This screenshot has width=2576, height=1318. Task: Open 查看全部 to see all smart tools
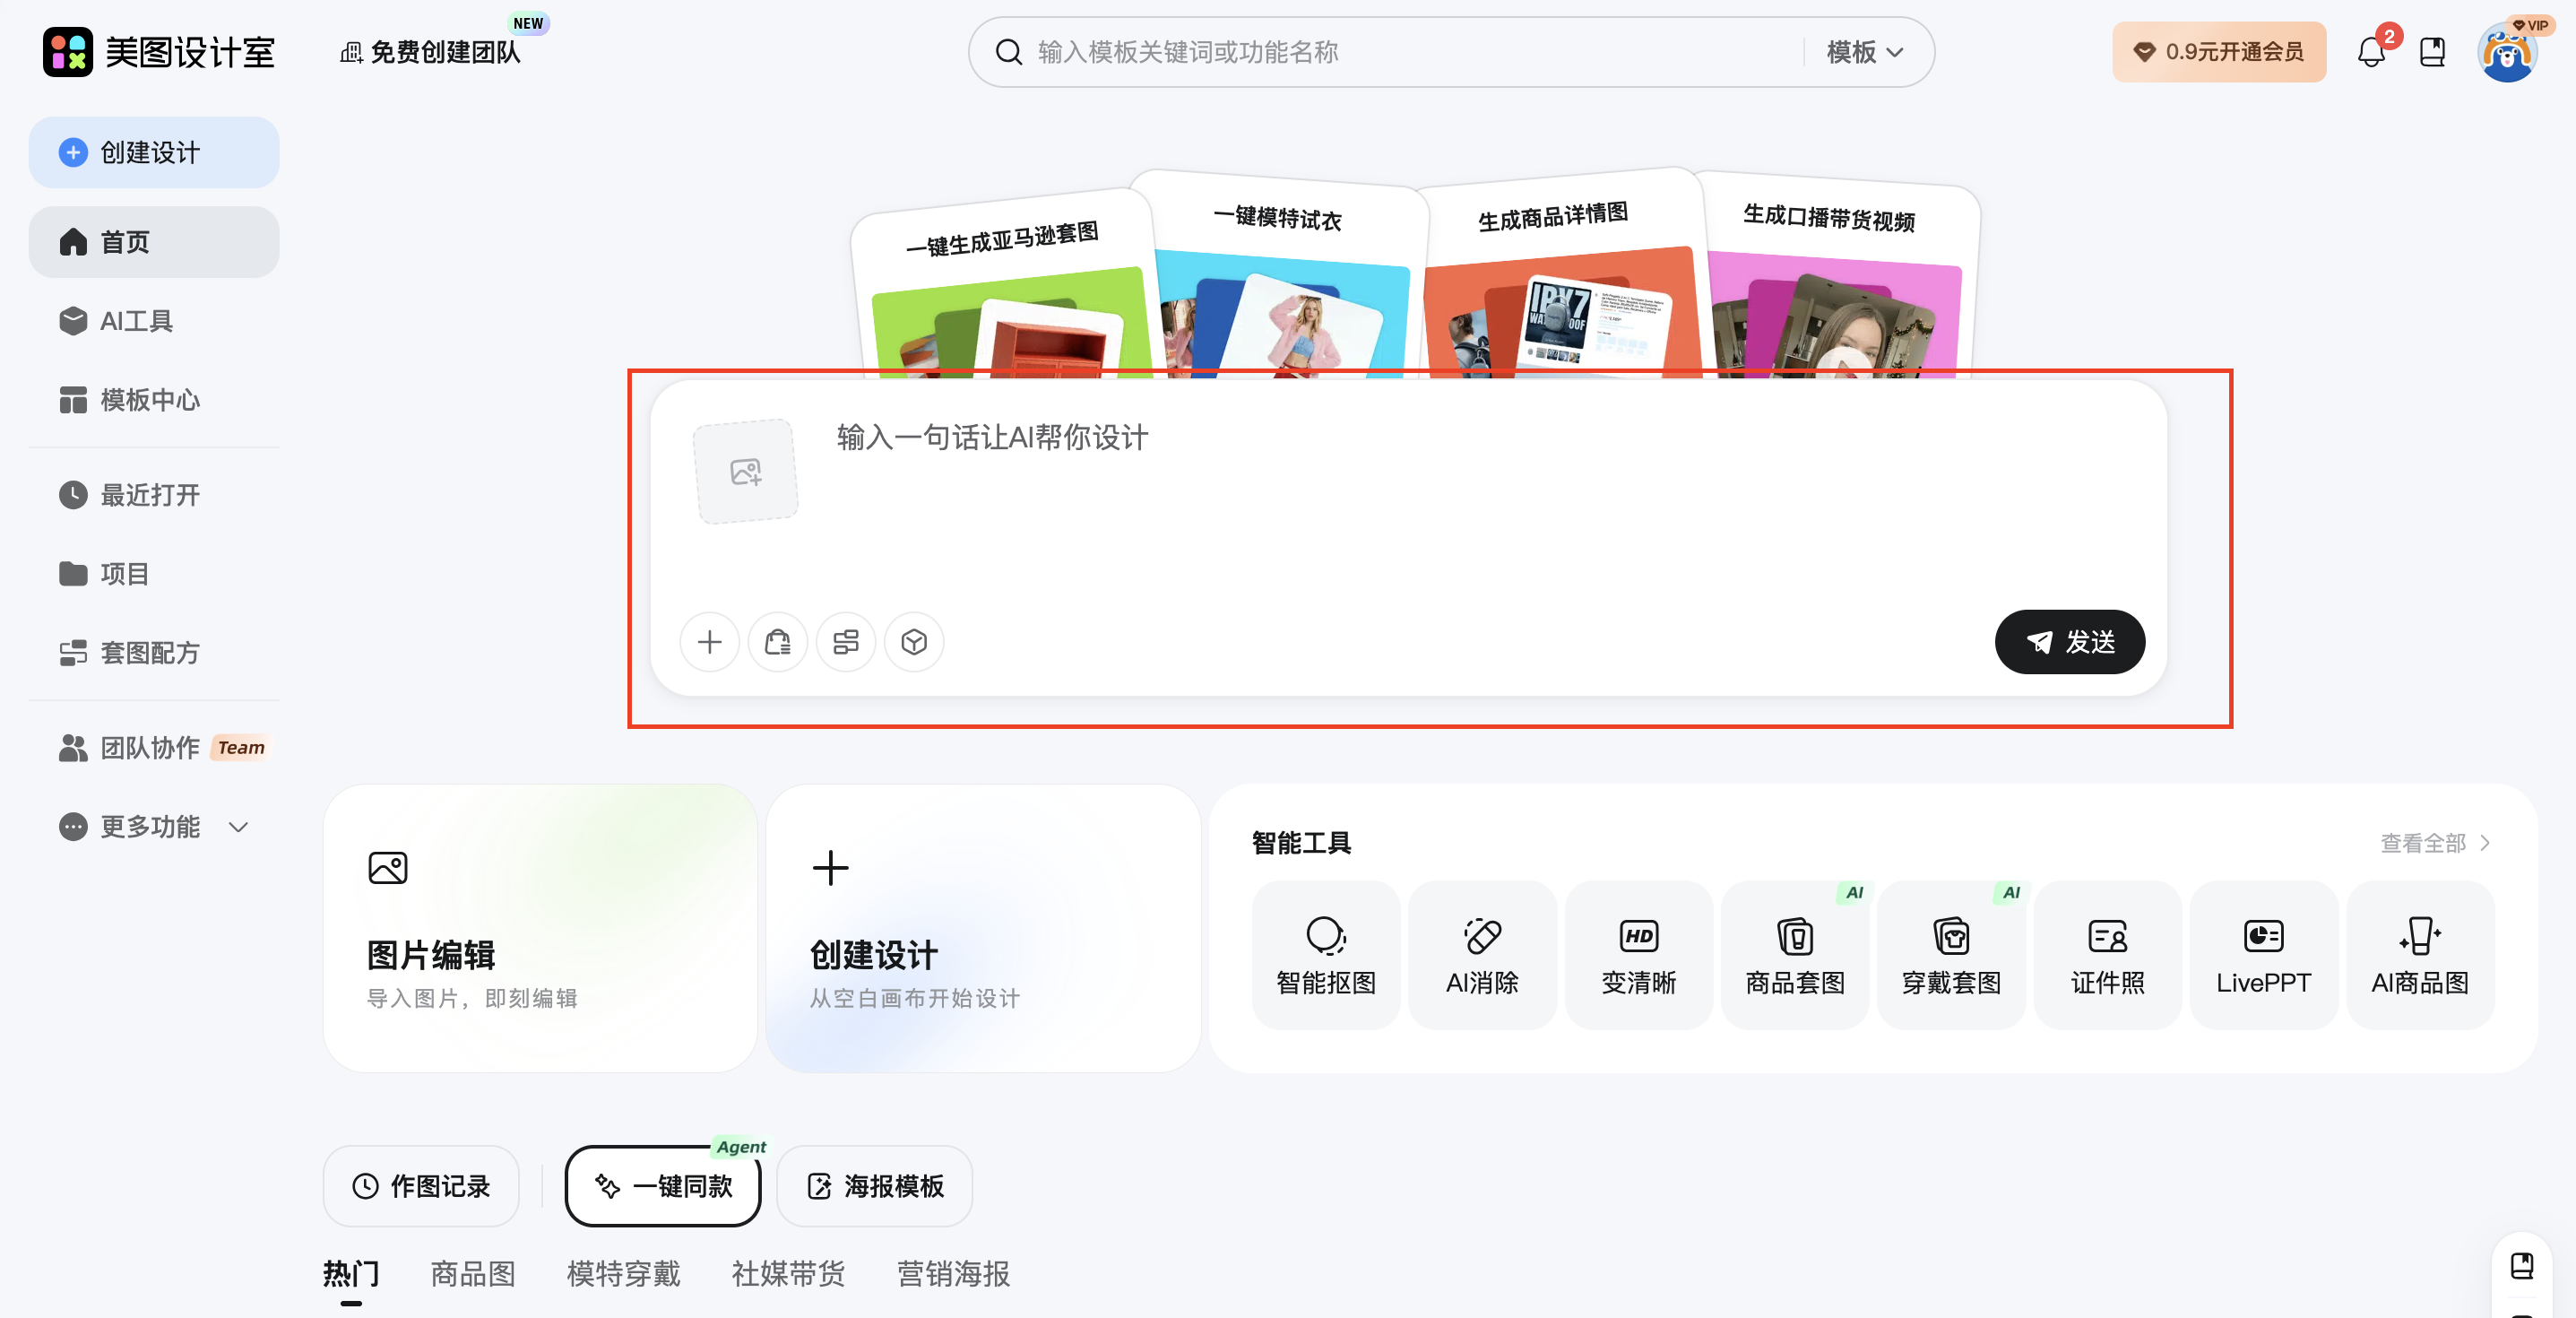tap(2434, 843)
